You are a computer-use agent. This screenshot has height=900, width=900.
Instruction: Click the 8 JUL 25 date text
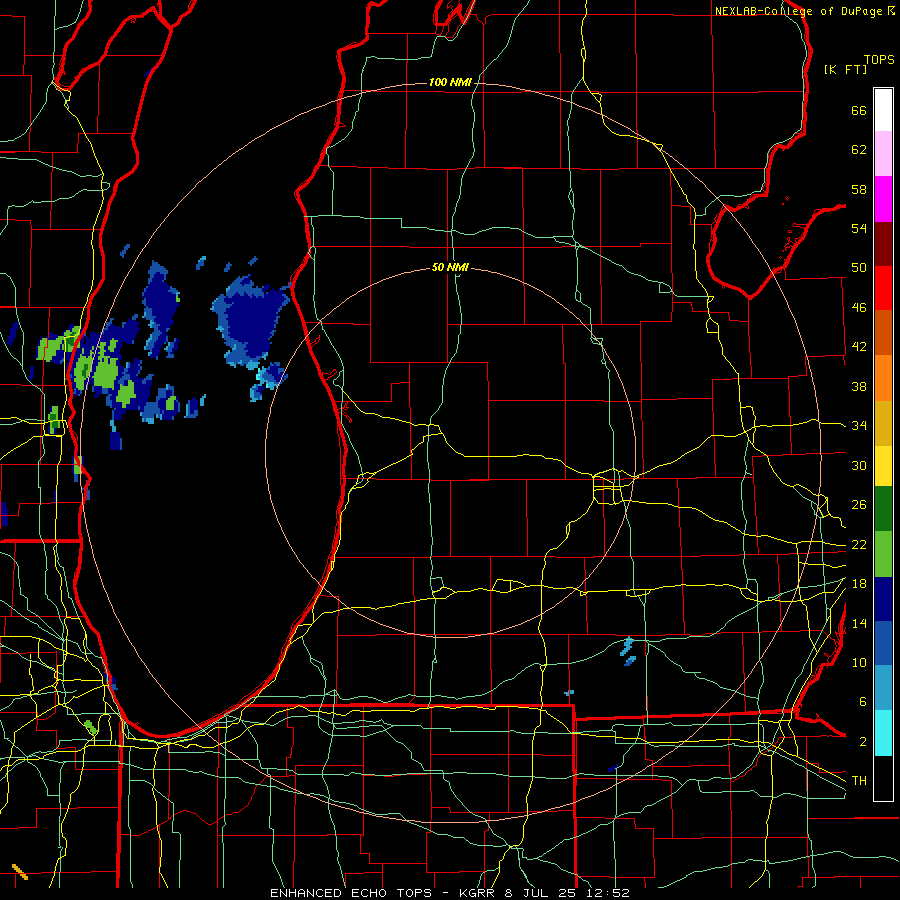click(x=541, y=893)
